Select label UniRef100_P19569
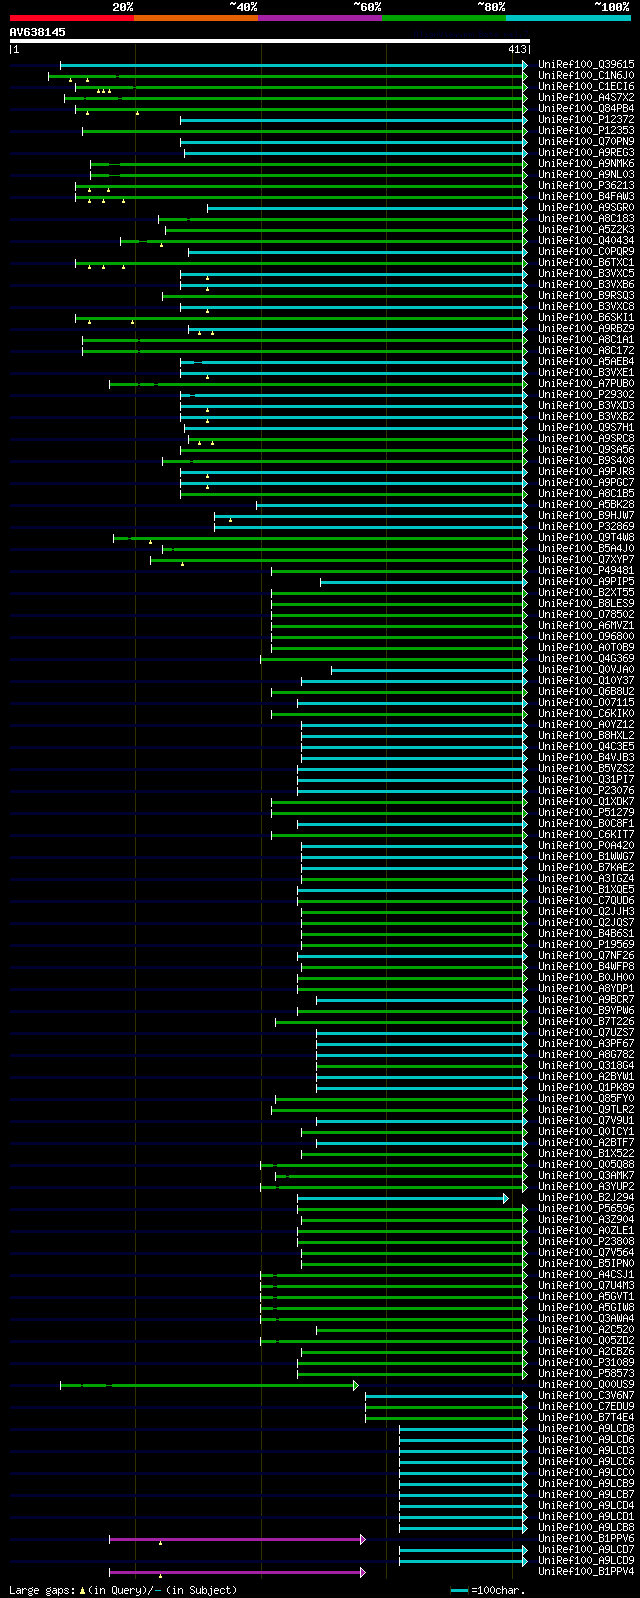 586,944
